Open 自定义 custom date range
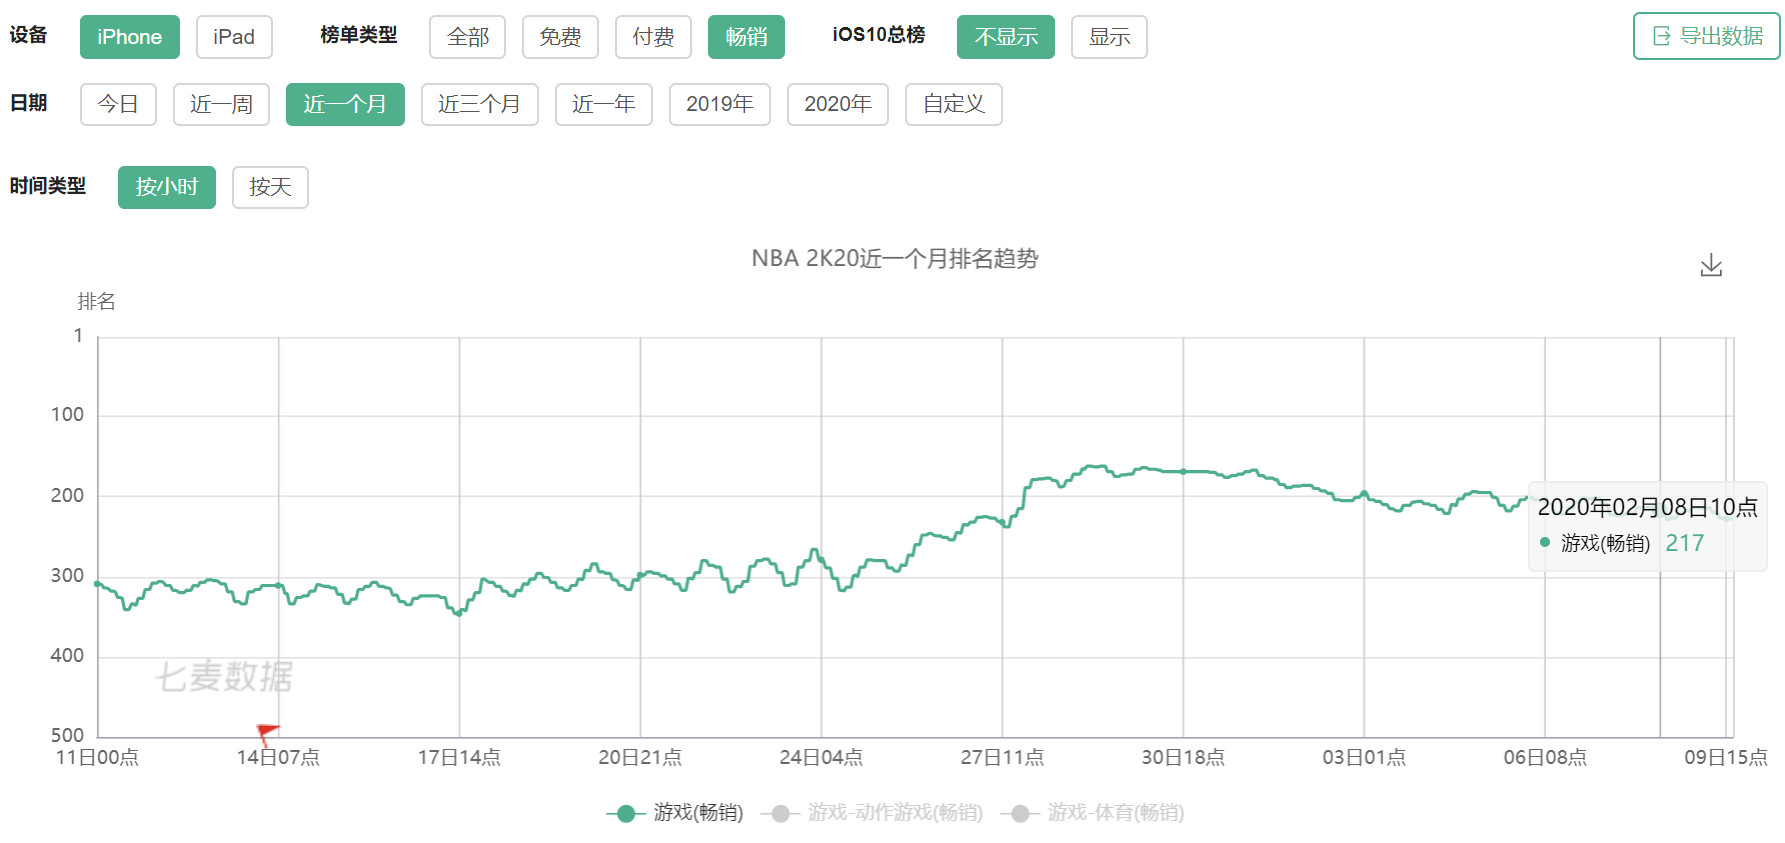This screenshot has width=1785, height=843. coord(954,104)
